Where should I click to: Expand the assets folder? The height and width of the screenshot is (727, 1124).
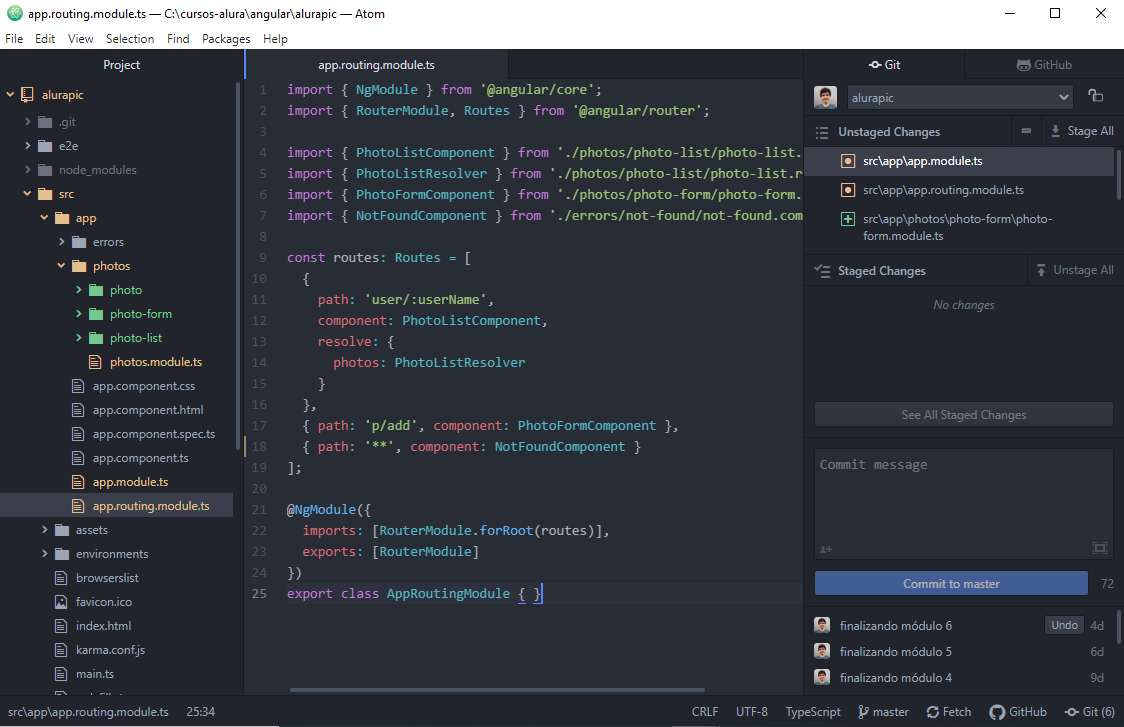(x=44, y=530)
